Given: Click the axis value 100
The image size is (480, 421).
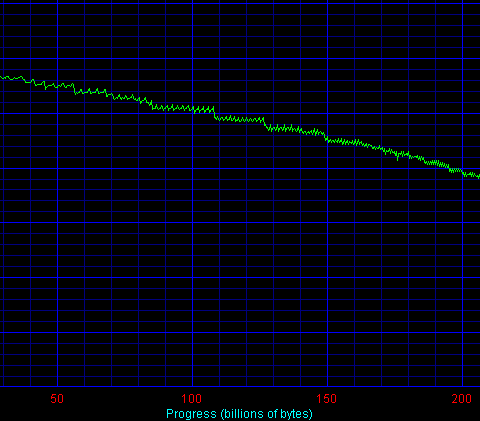Looking at the screenshot, I should pyautogui.click(x=192, y=399).
